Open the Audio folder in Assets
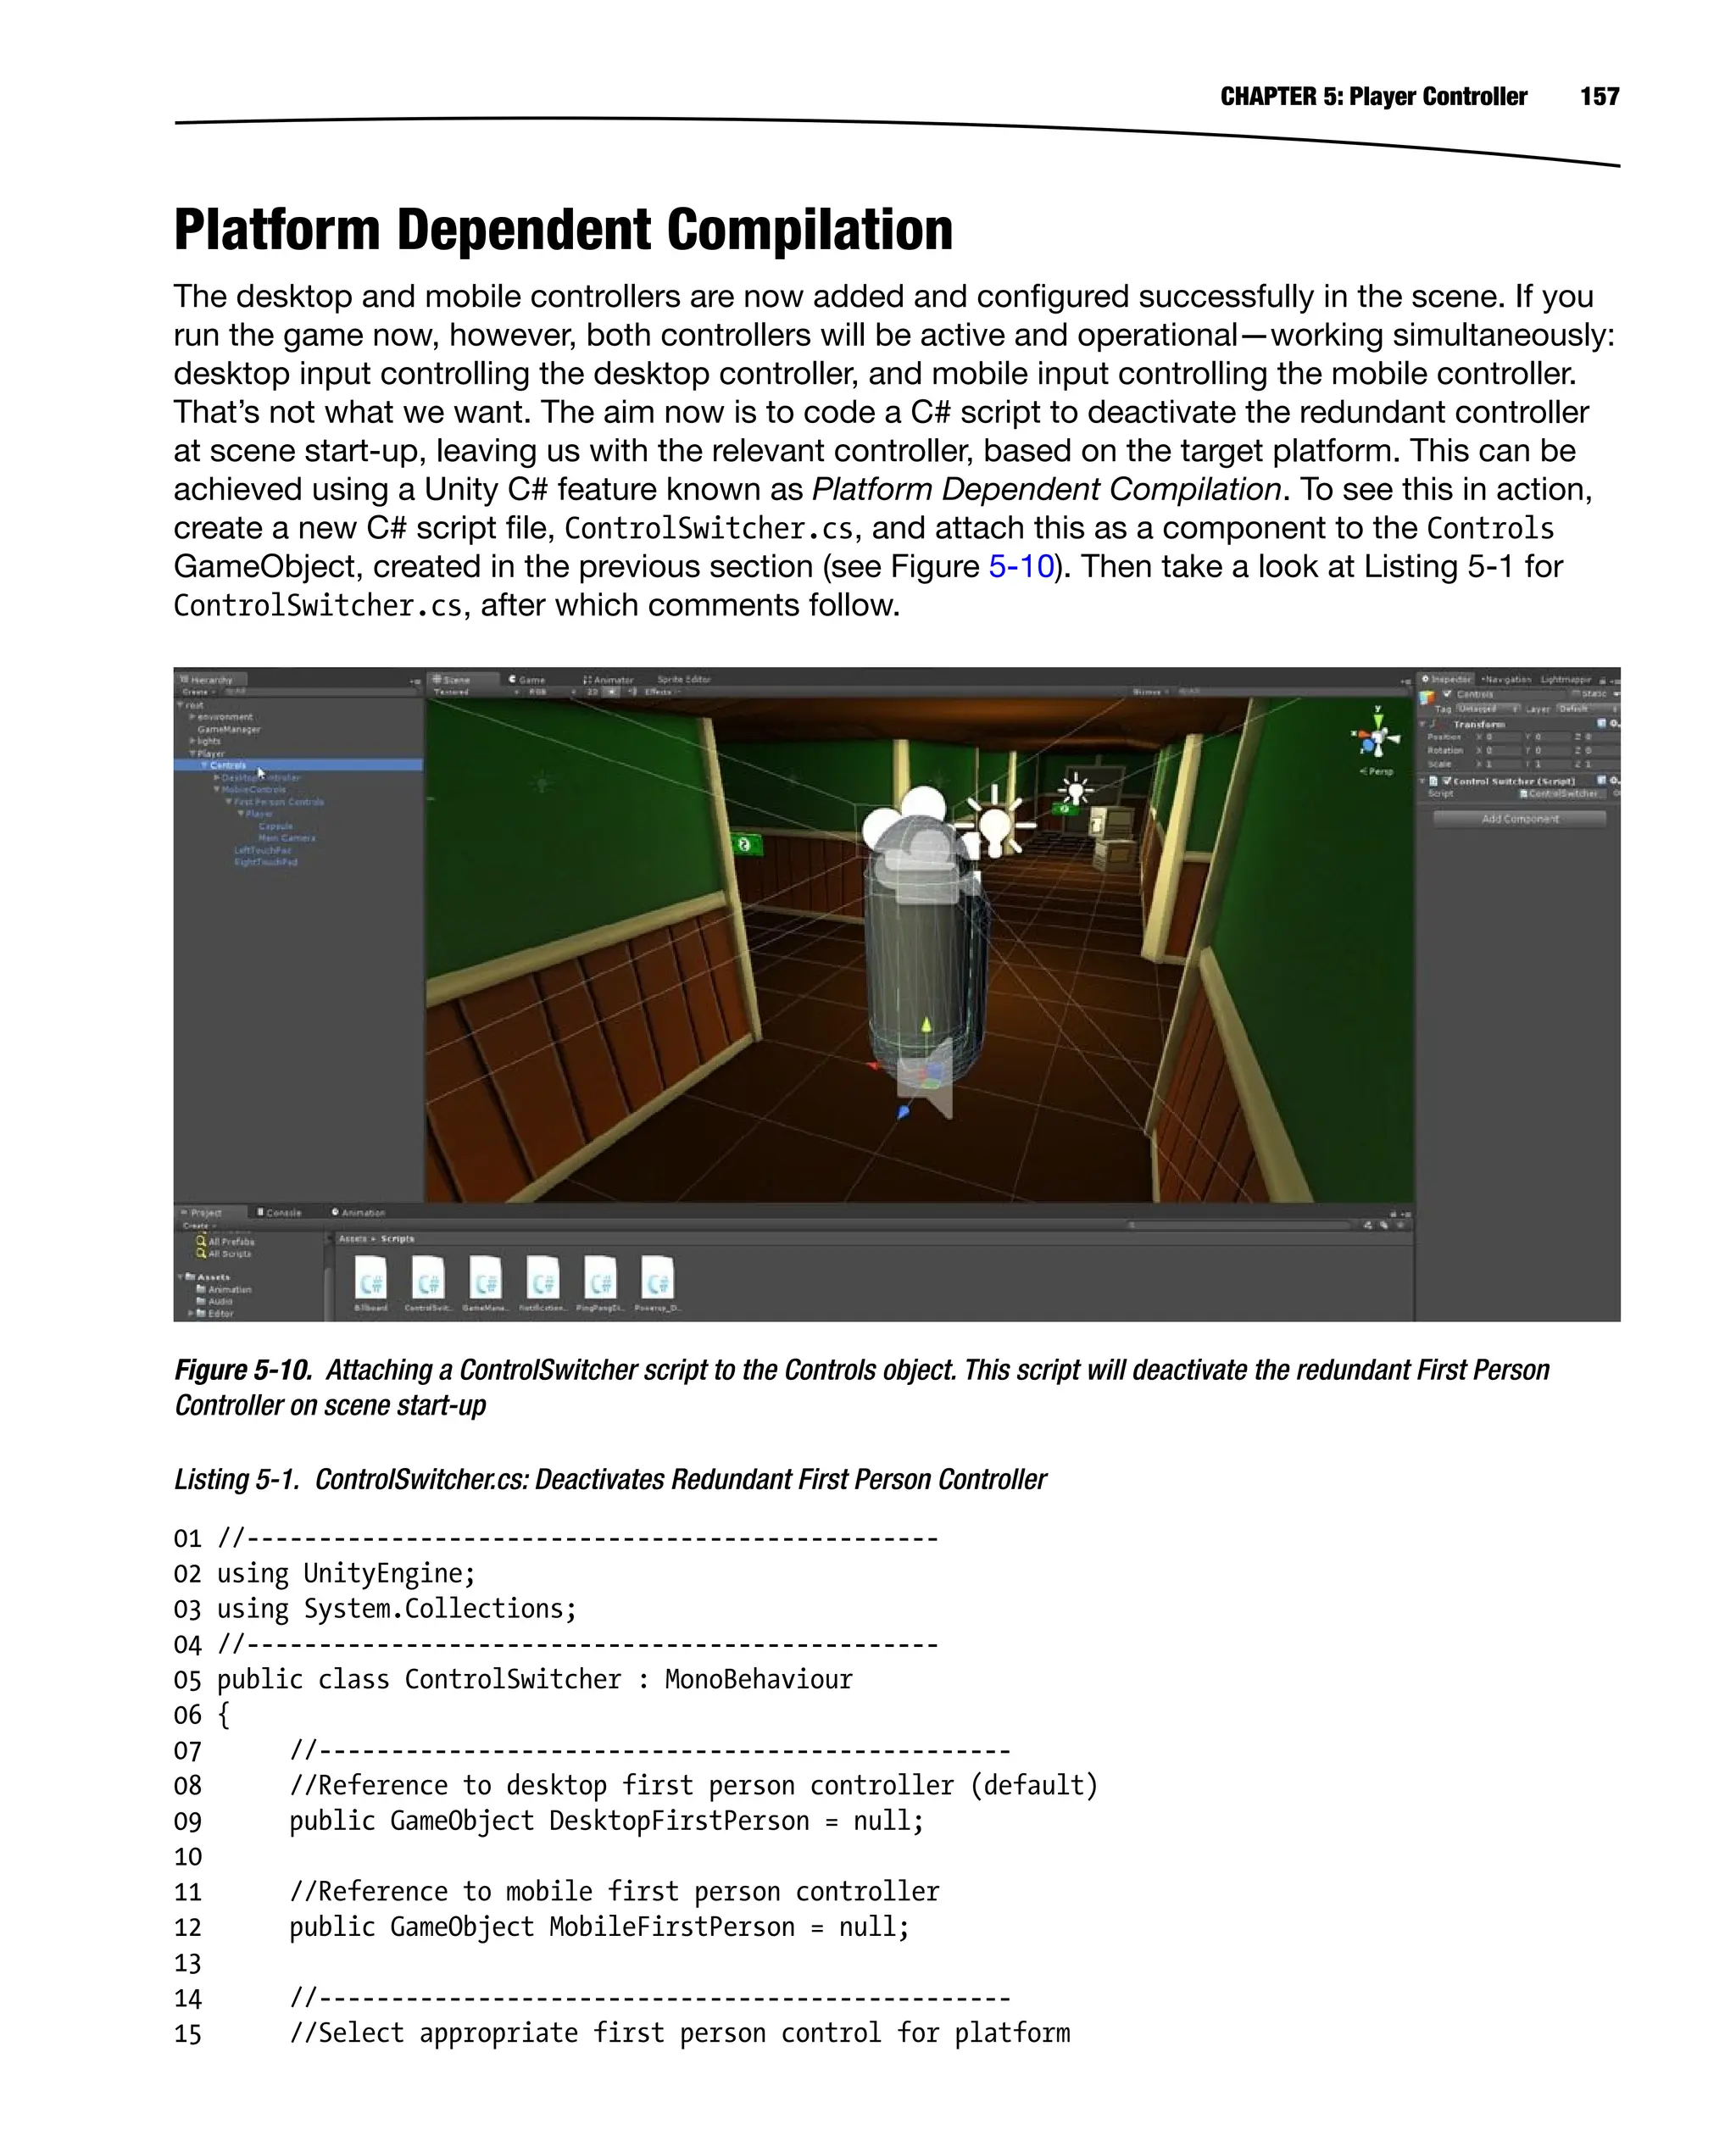The image size is (1736, 2141). [x=215, y=1301]
